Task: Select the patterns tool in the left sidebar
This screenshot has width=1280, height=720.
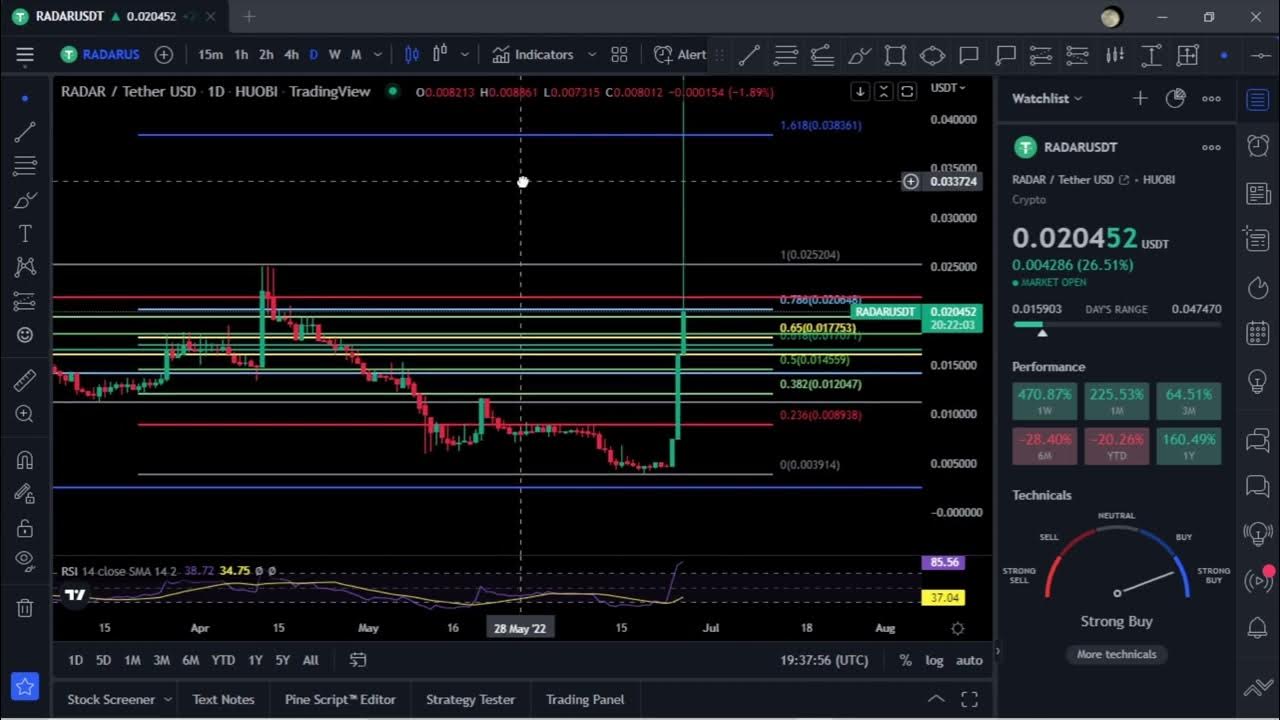Action: pyautogui.click(x=25, y=267)
